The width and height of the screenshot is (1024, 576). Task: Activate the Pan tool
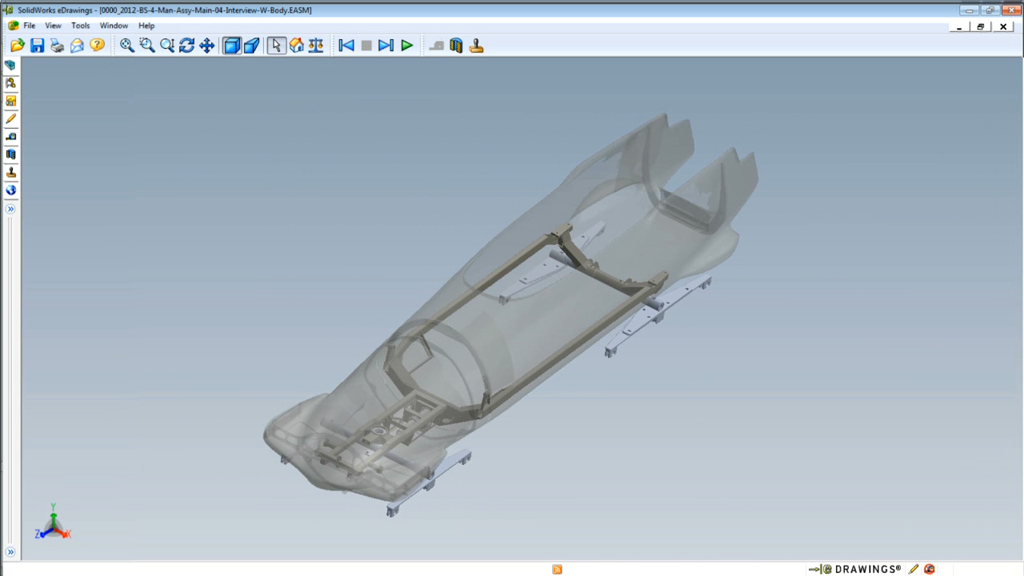[x=207, y=45]
